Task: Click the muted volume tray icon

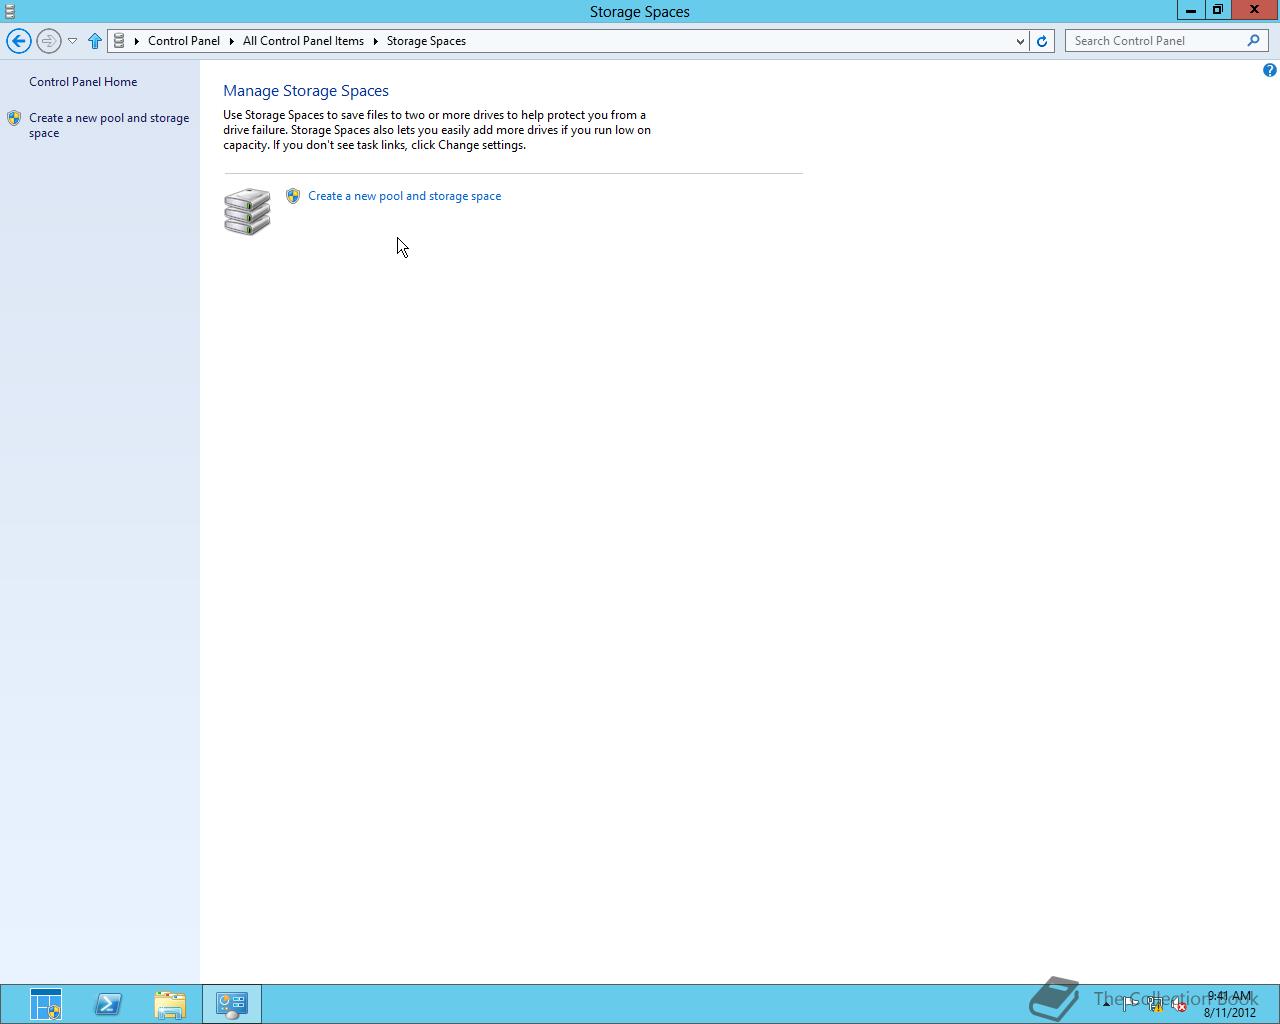Action: [x=1180, y=1005]
